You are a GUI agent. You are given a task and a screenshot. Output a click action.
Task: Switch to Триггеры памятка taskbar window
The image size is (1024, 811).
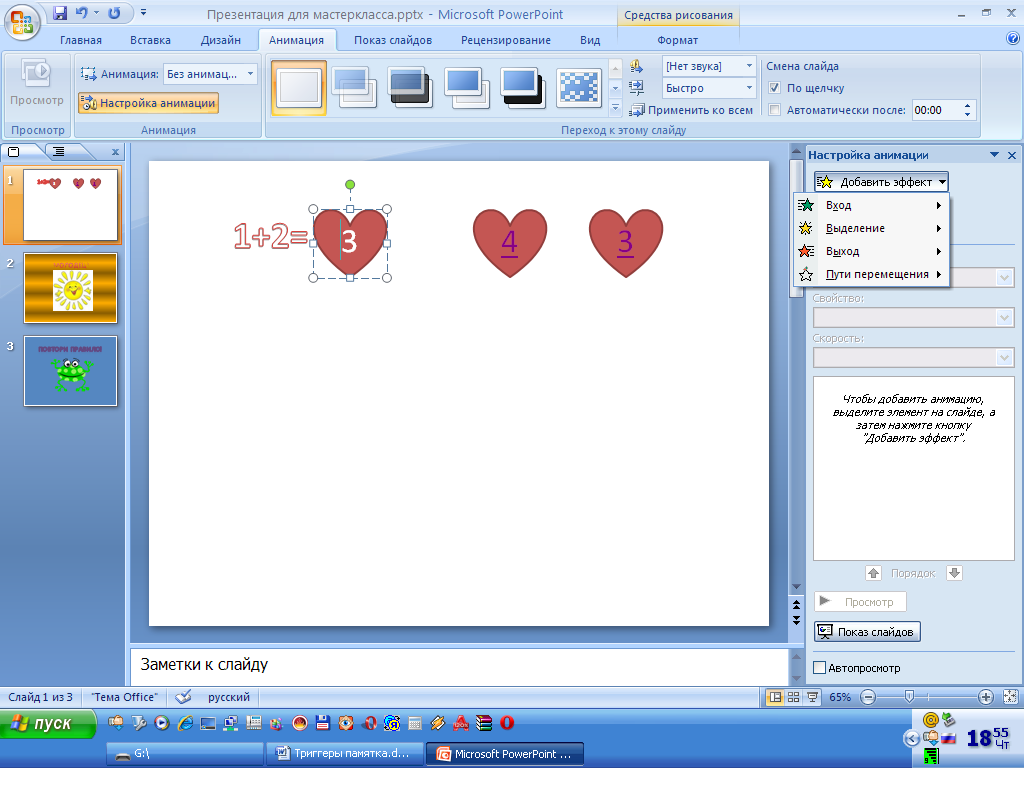coord(345,754)
